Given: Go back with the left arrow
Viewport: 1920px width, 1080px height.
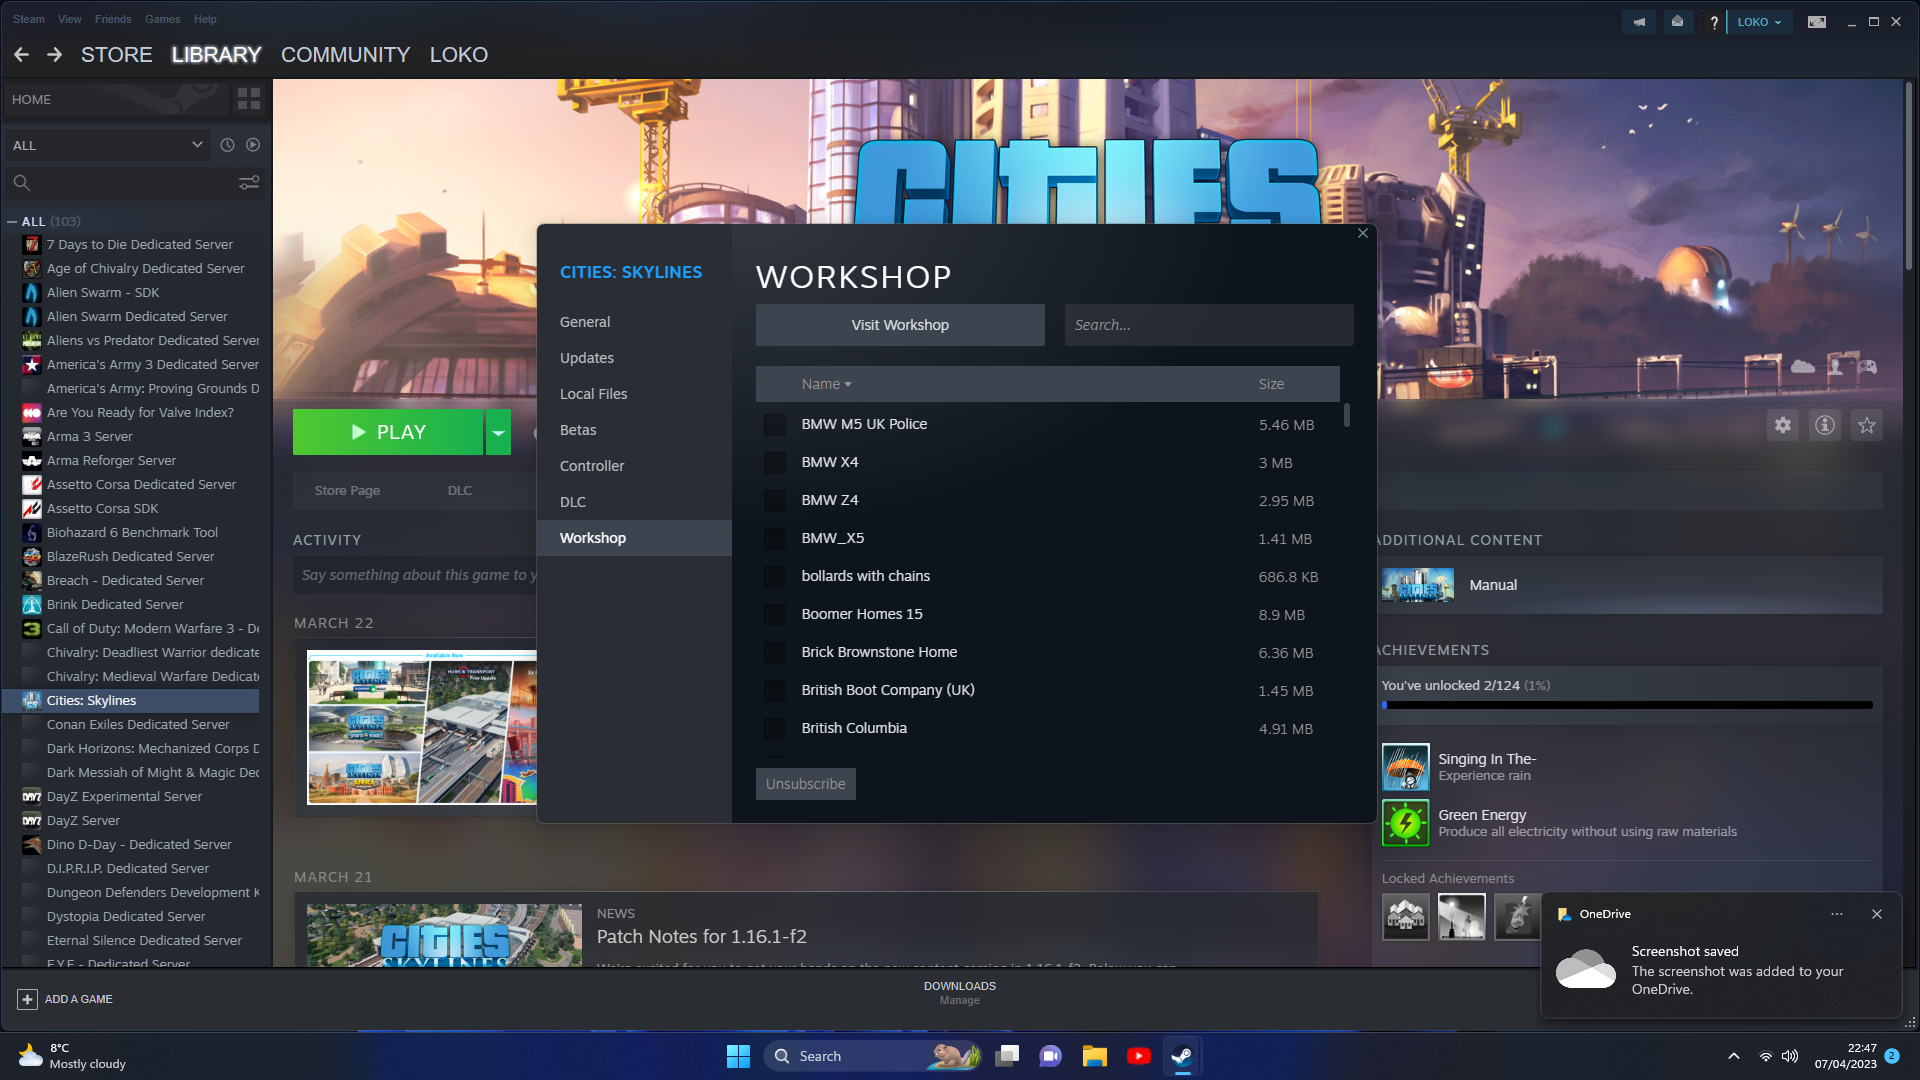Looking at the screenshot, I should tap(21, 55).
